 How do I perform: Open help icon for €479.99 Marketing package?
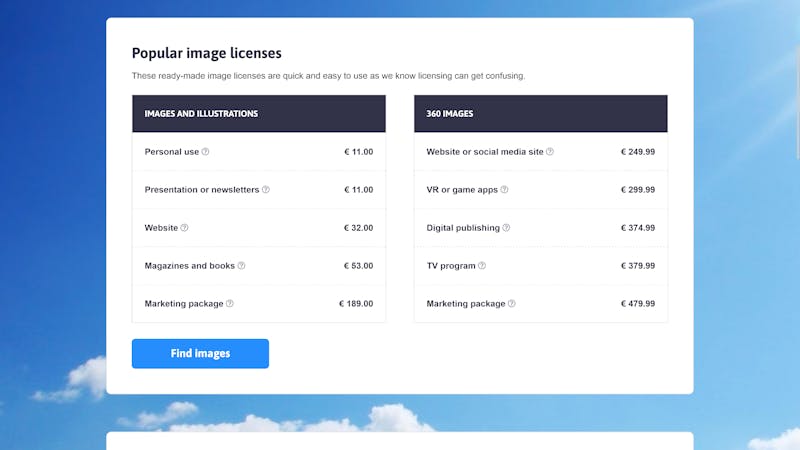512,304
